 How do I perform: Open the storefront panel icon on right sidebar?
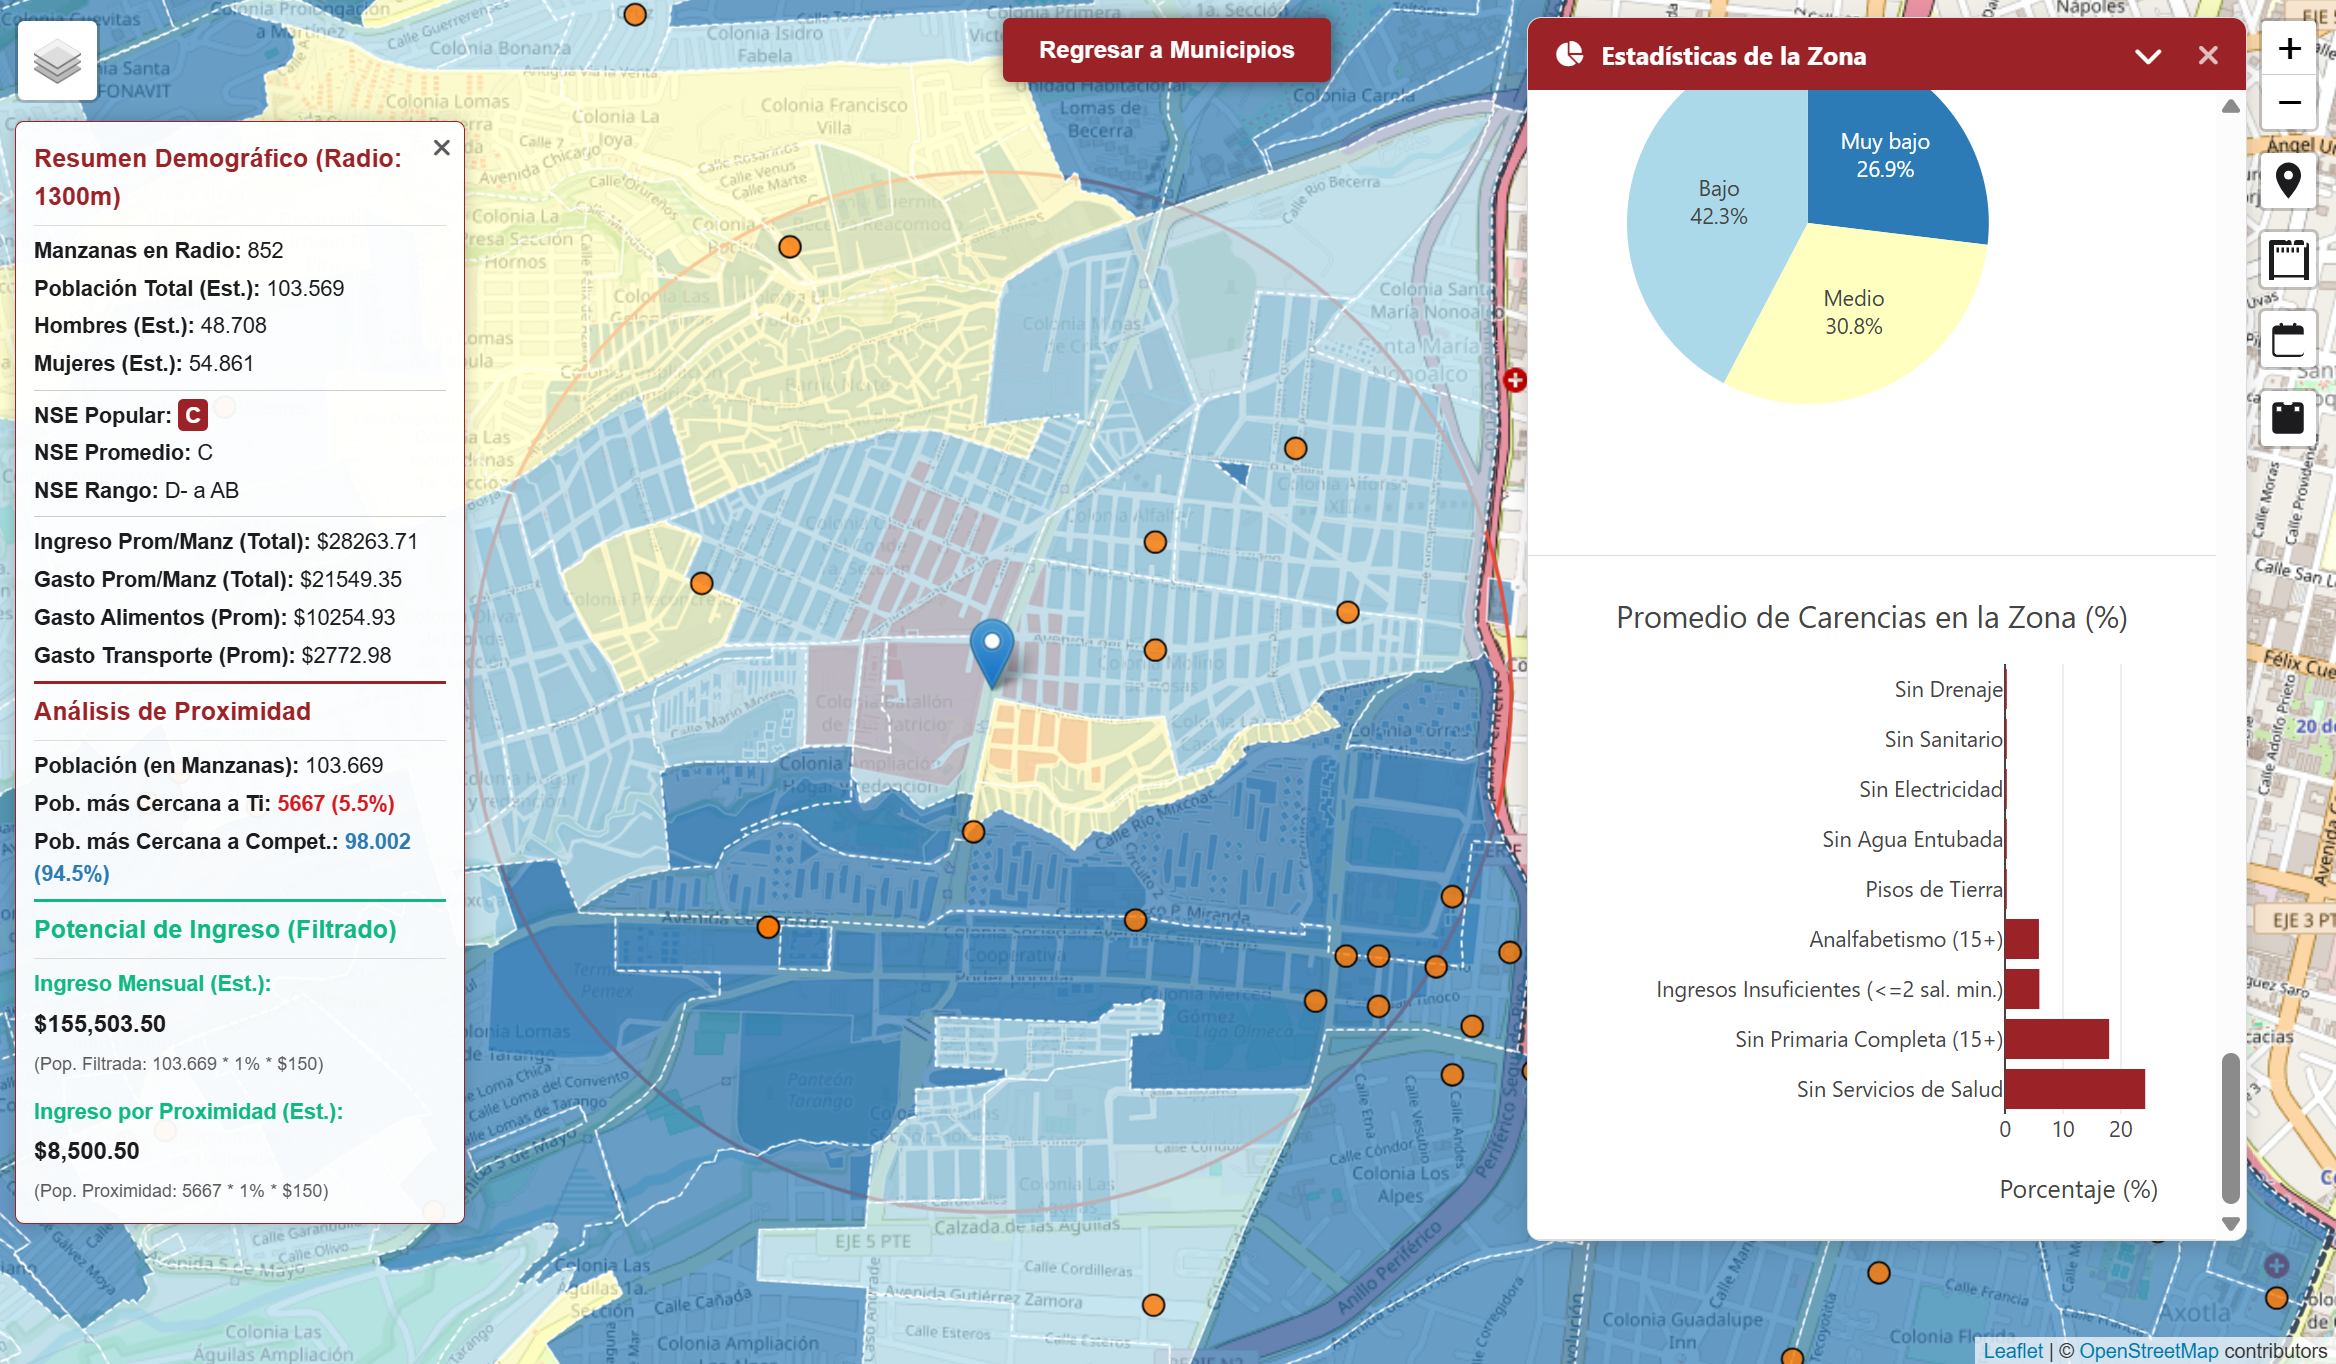pos(2289,258)
